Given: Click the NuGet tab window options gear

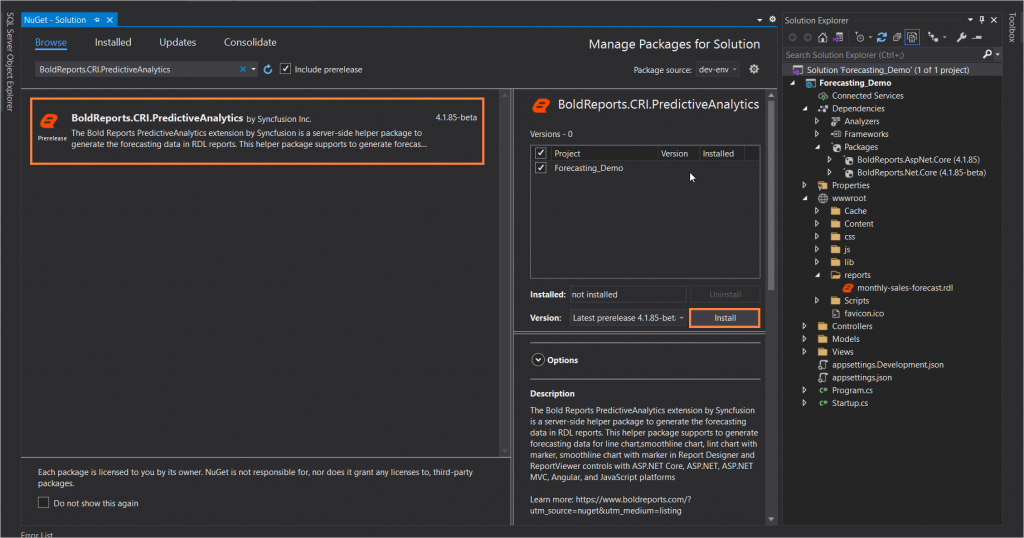Looking at the screenshot, I should click(772, 20).
